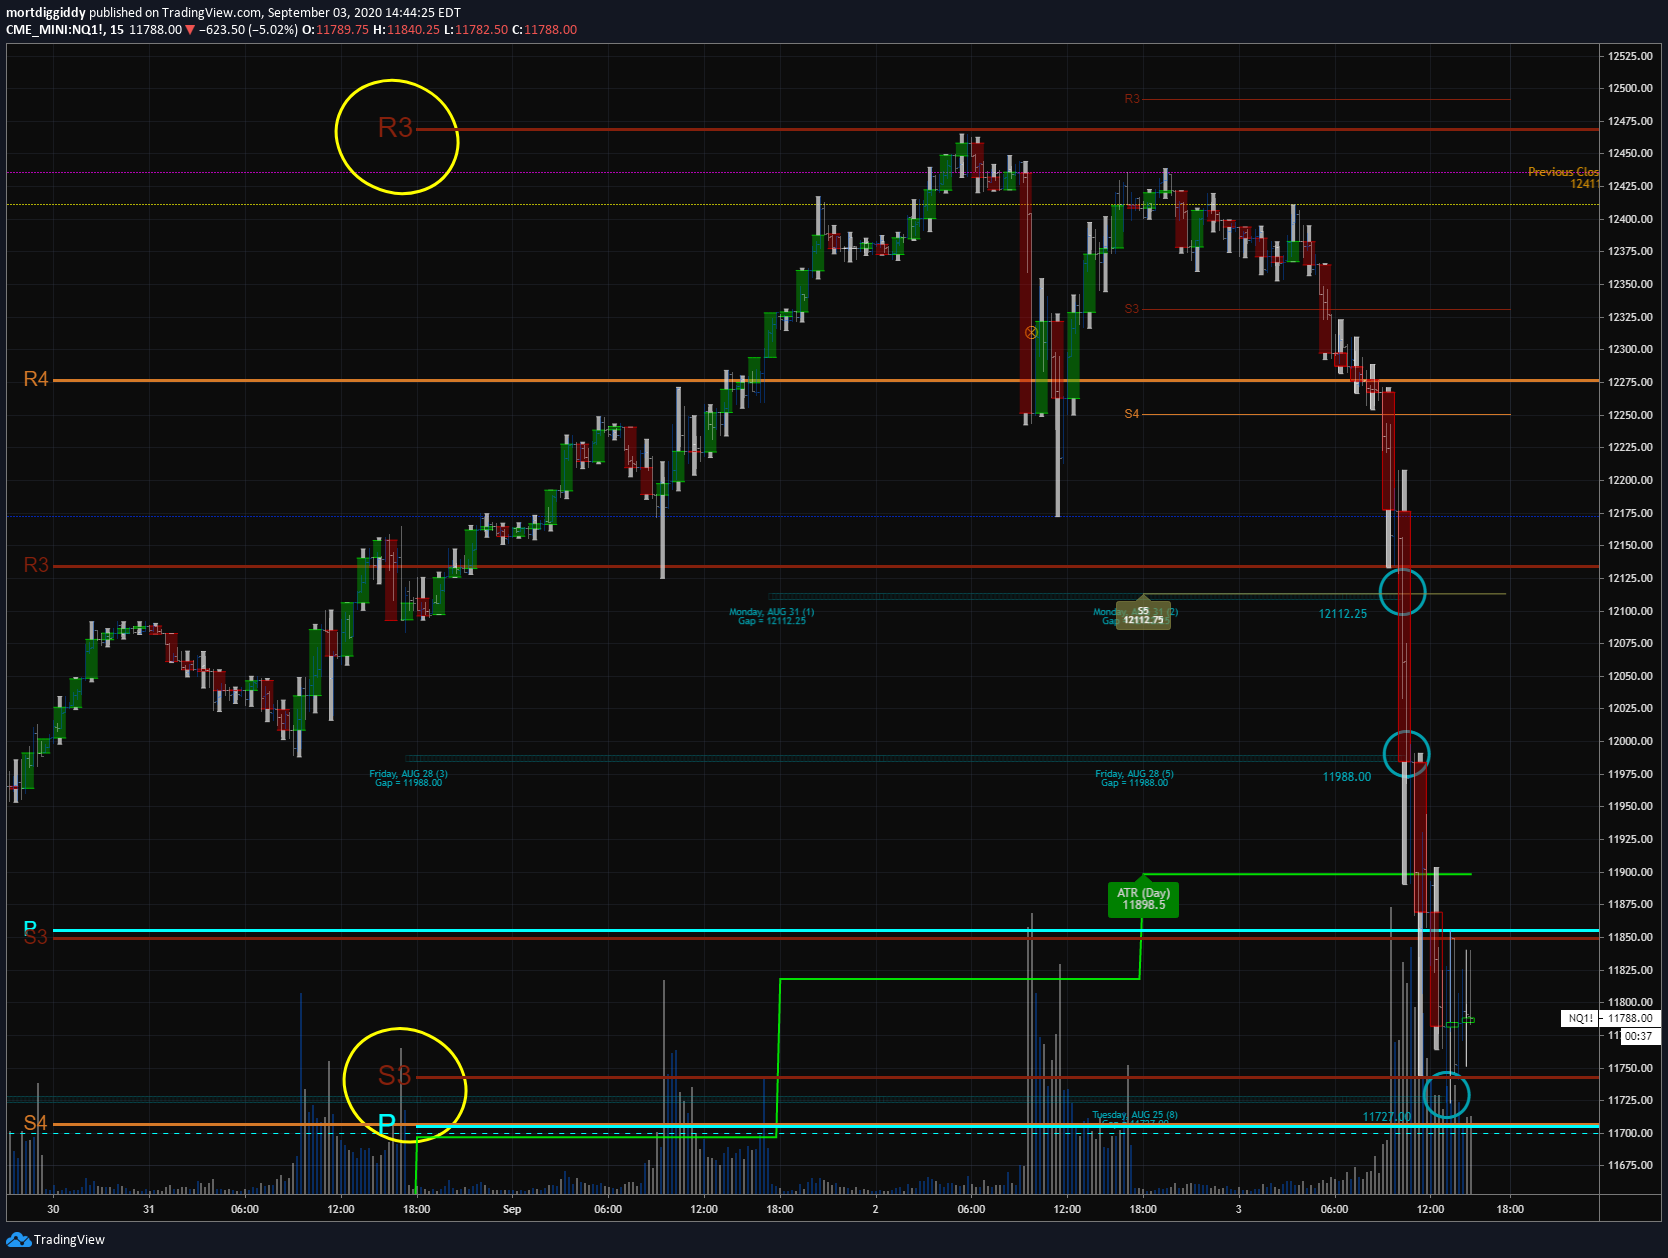
Task: Select the Friday, AUG 28 (3) gap label
Action: (x=408, y=778)
